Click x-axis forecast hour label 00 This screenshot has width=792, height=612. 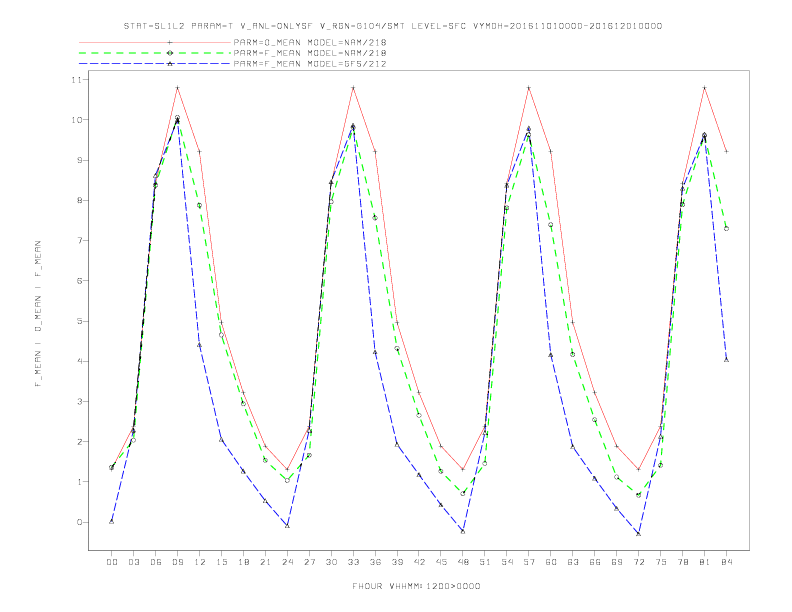point(112,562)
